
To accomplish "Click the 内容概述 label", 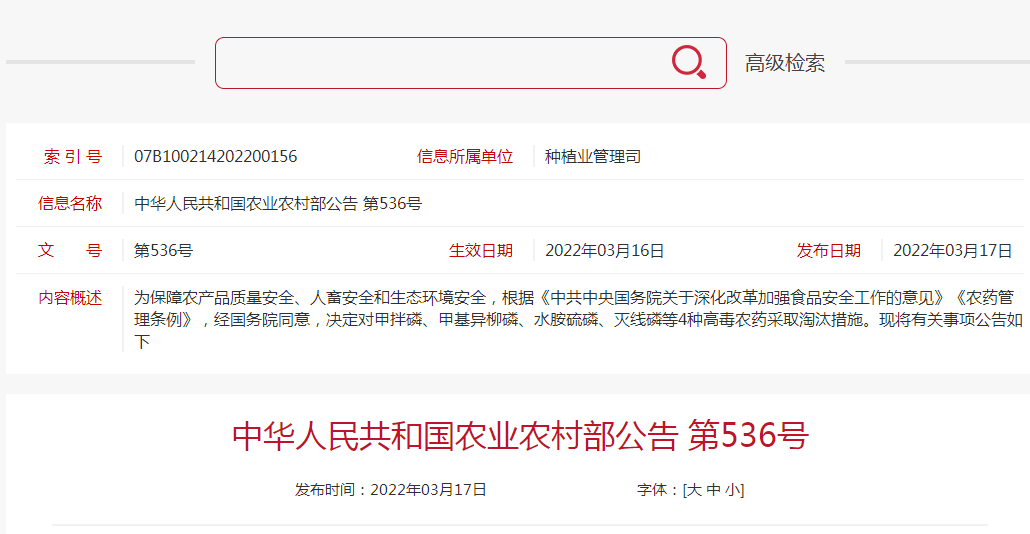I will (70, 298).
